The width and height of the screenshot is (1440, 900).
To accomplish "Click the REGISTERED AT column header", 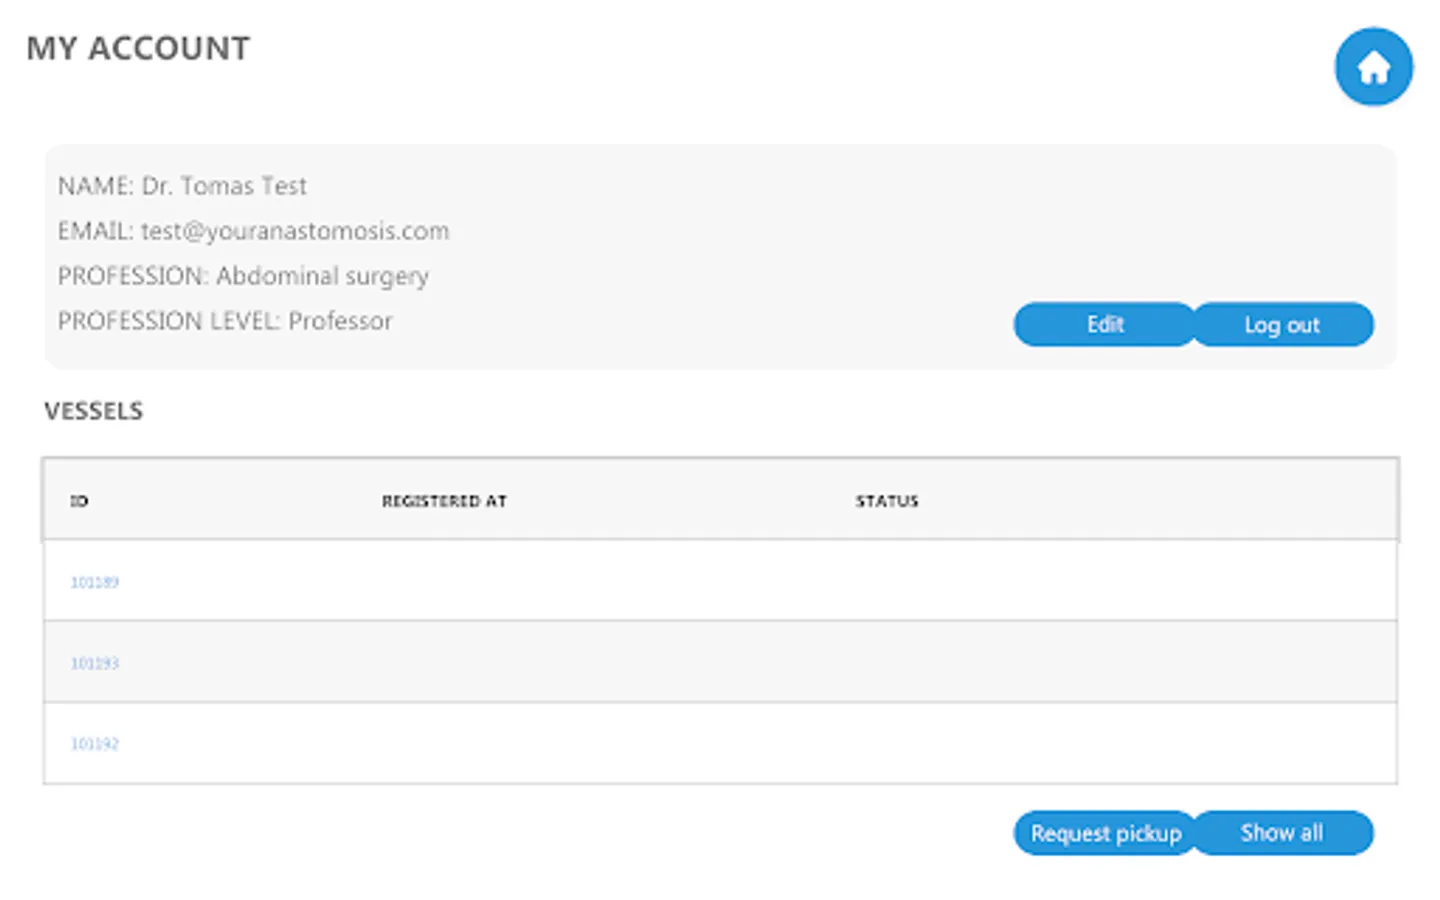I will click(444, 501).
